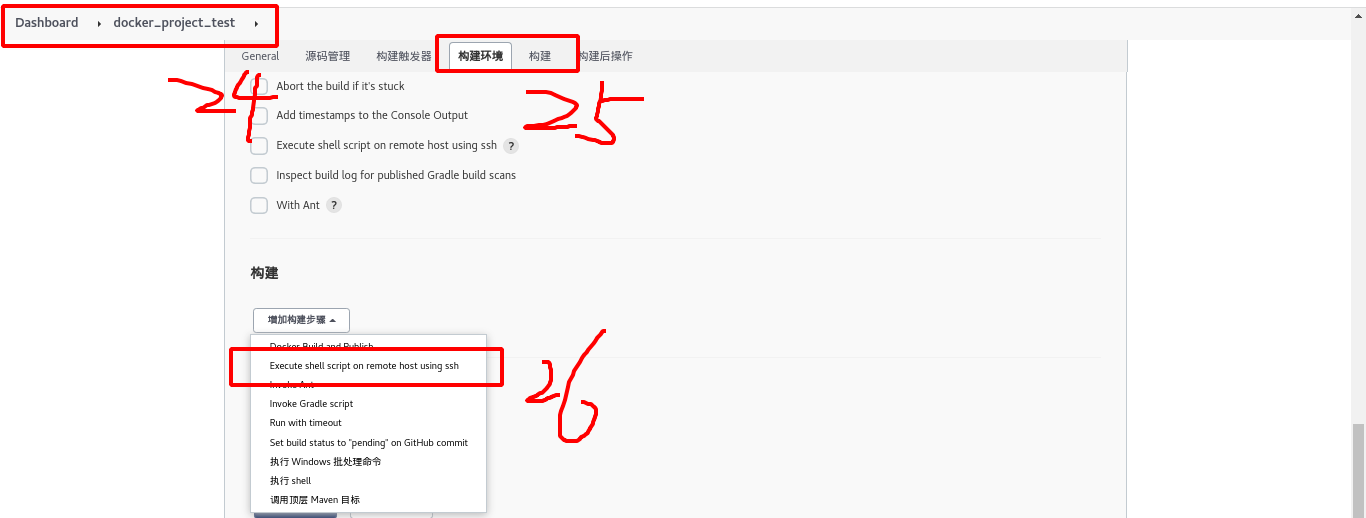Pick Run with timeout build step

pos(368,423)
